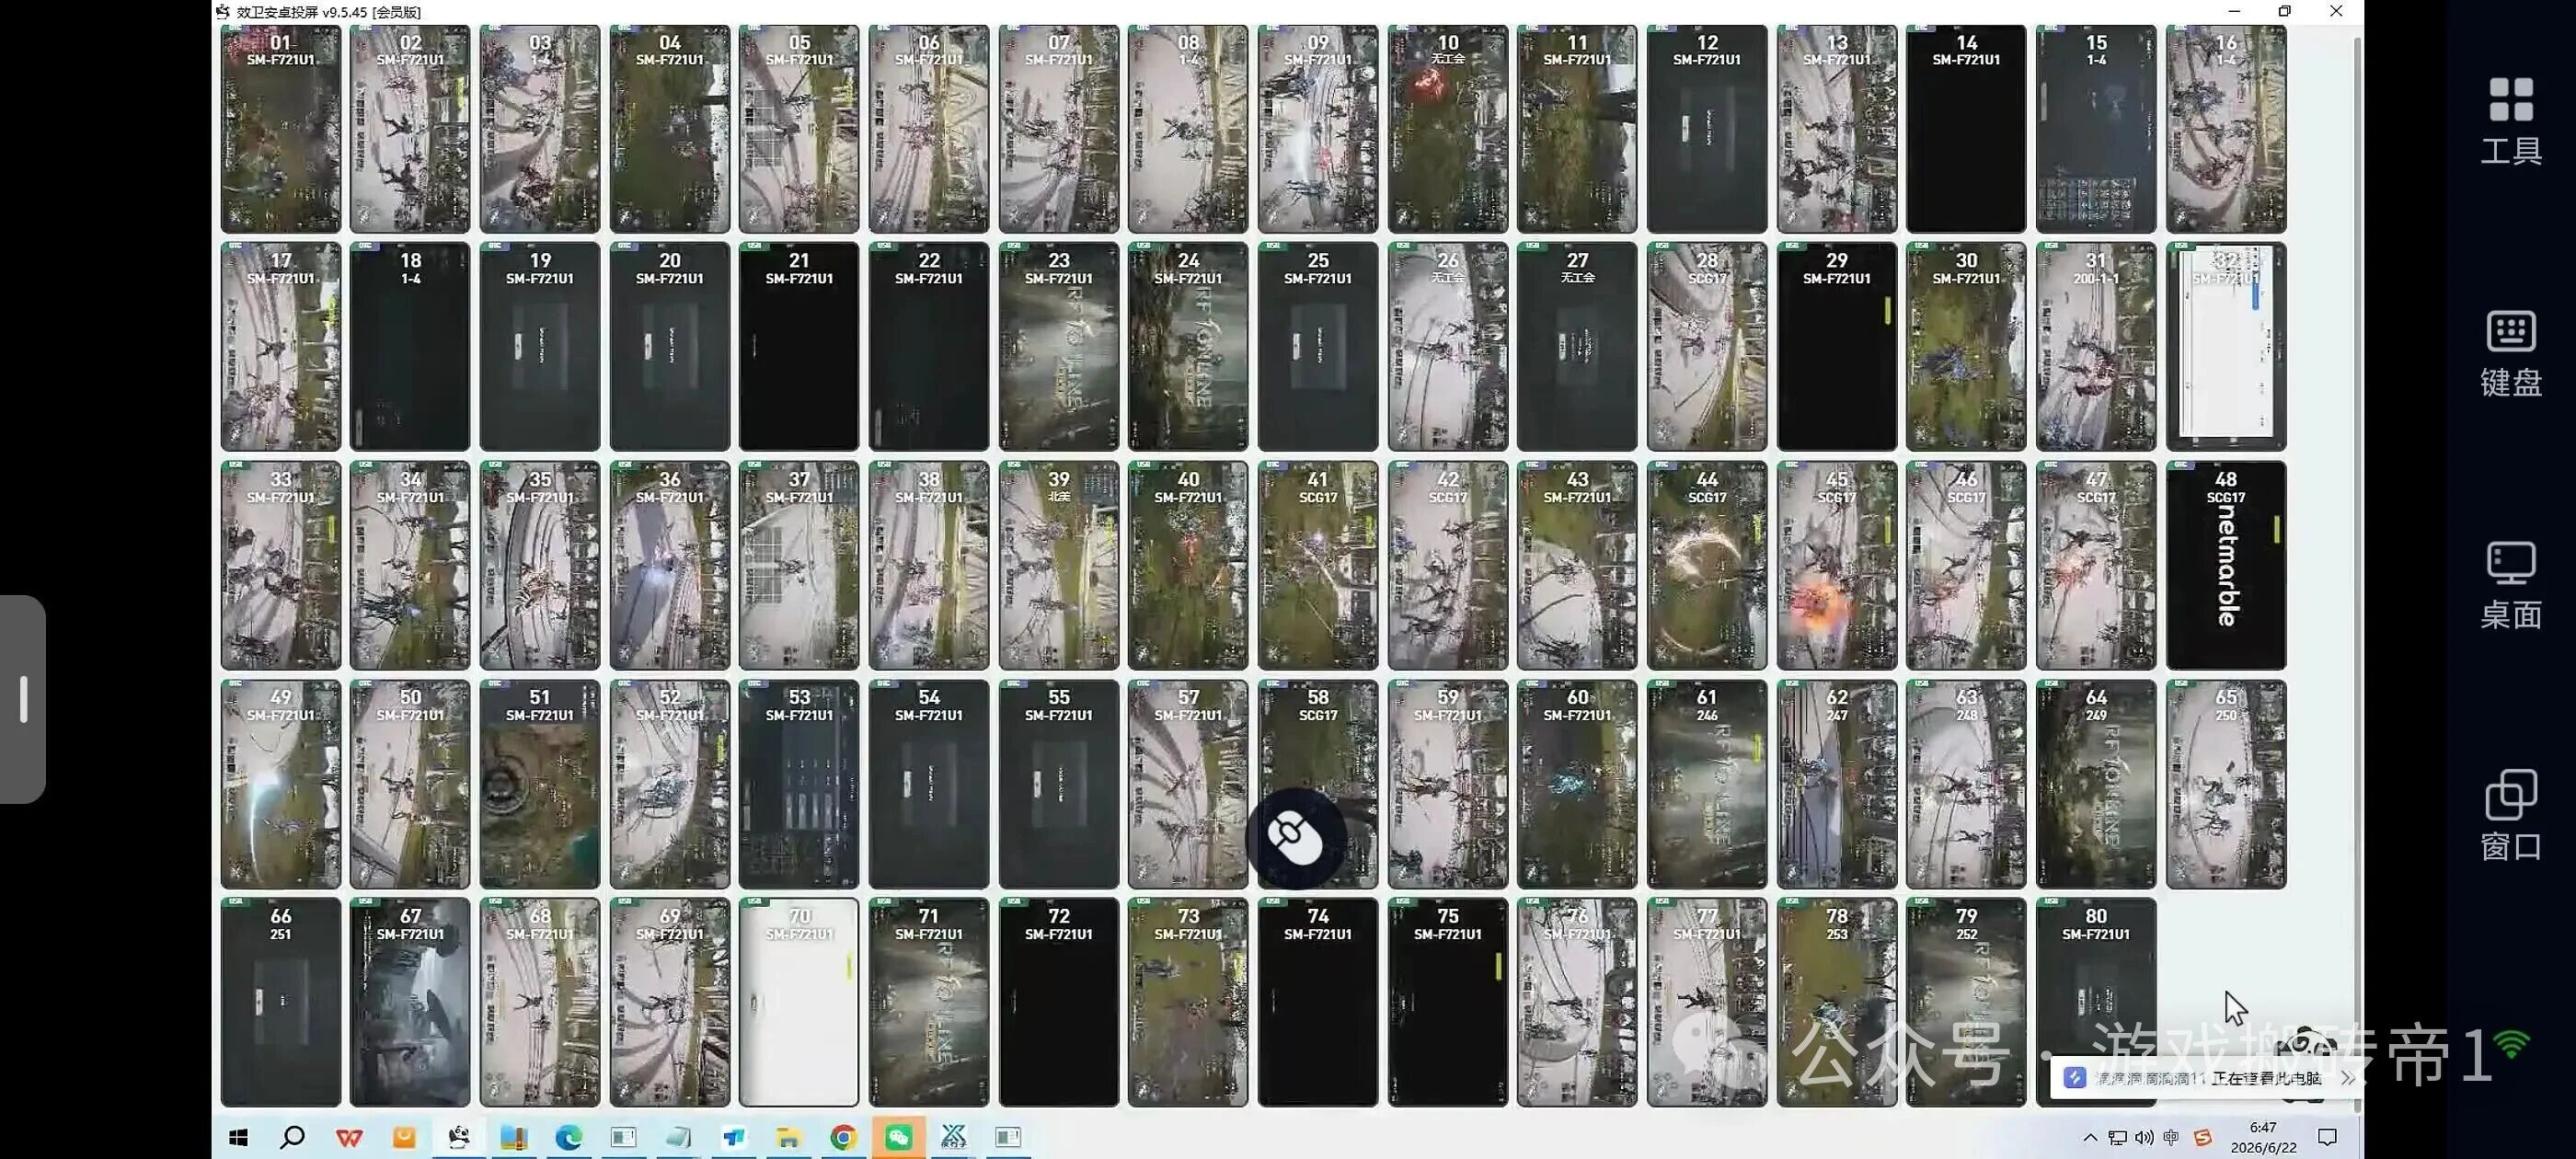
Task: Select device screen 66 labeled 251
Action: coord(281,1002)
